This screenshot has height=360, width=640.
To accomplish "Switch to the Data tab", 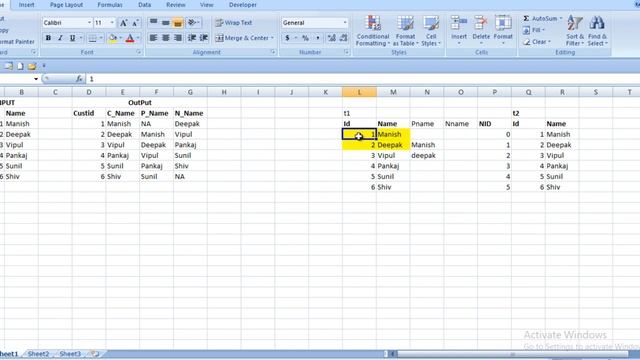I will pyautogui.click(x=144, y=5).
